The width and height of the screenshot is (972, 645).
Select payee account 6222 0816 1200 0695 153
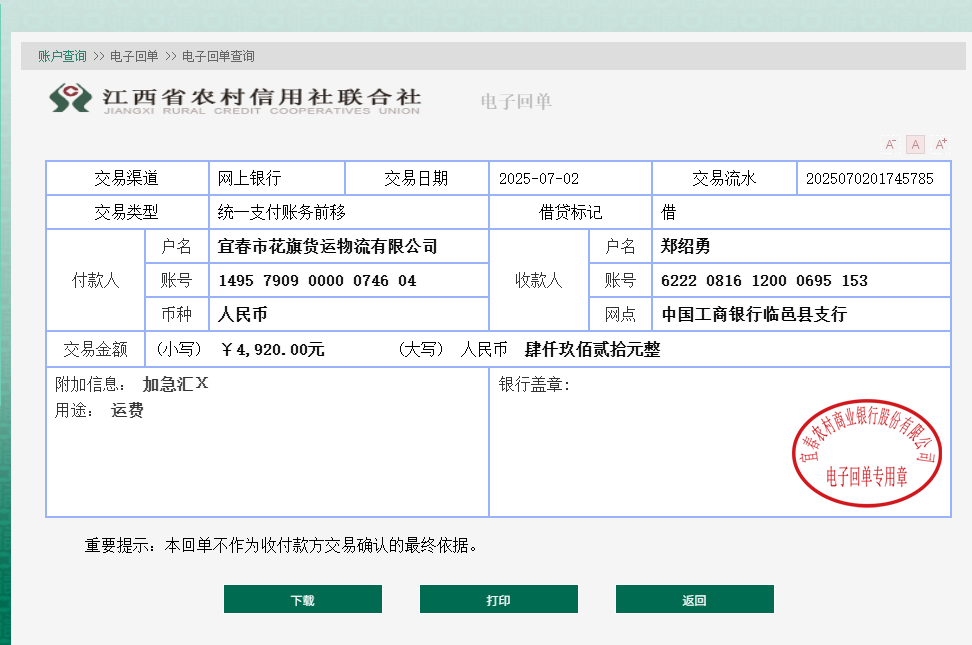[764, 281]
